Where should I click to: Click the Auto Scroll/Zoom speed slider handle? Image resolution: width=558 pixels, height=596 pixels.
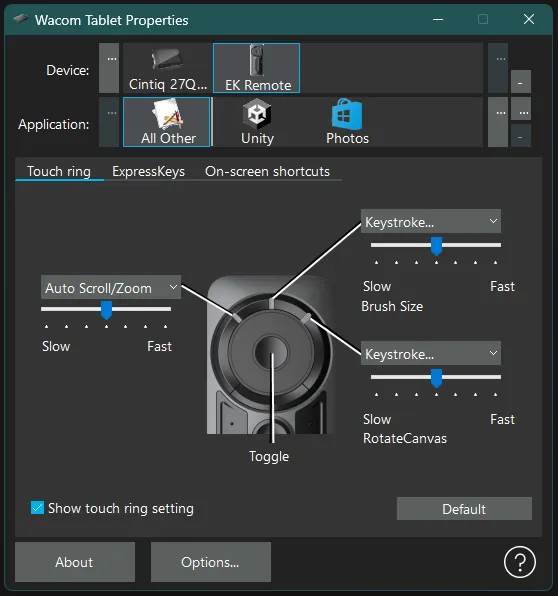coord(106,310)
